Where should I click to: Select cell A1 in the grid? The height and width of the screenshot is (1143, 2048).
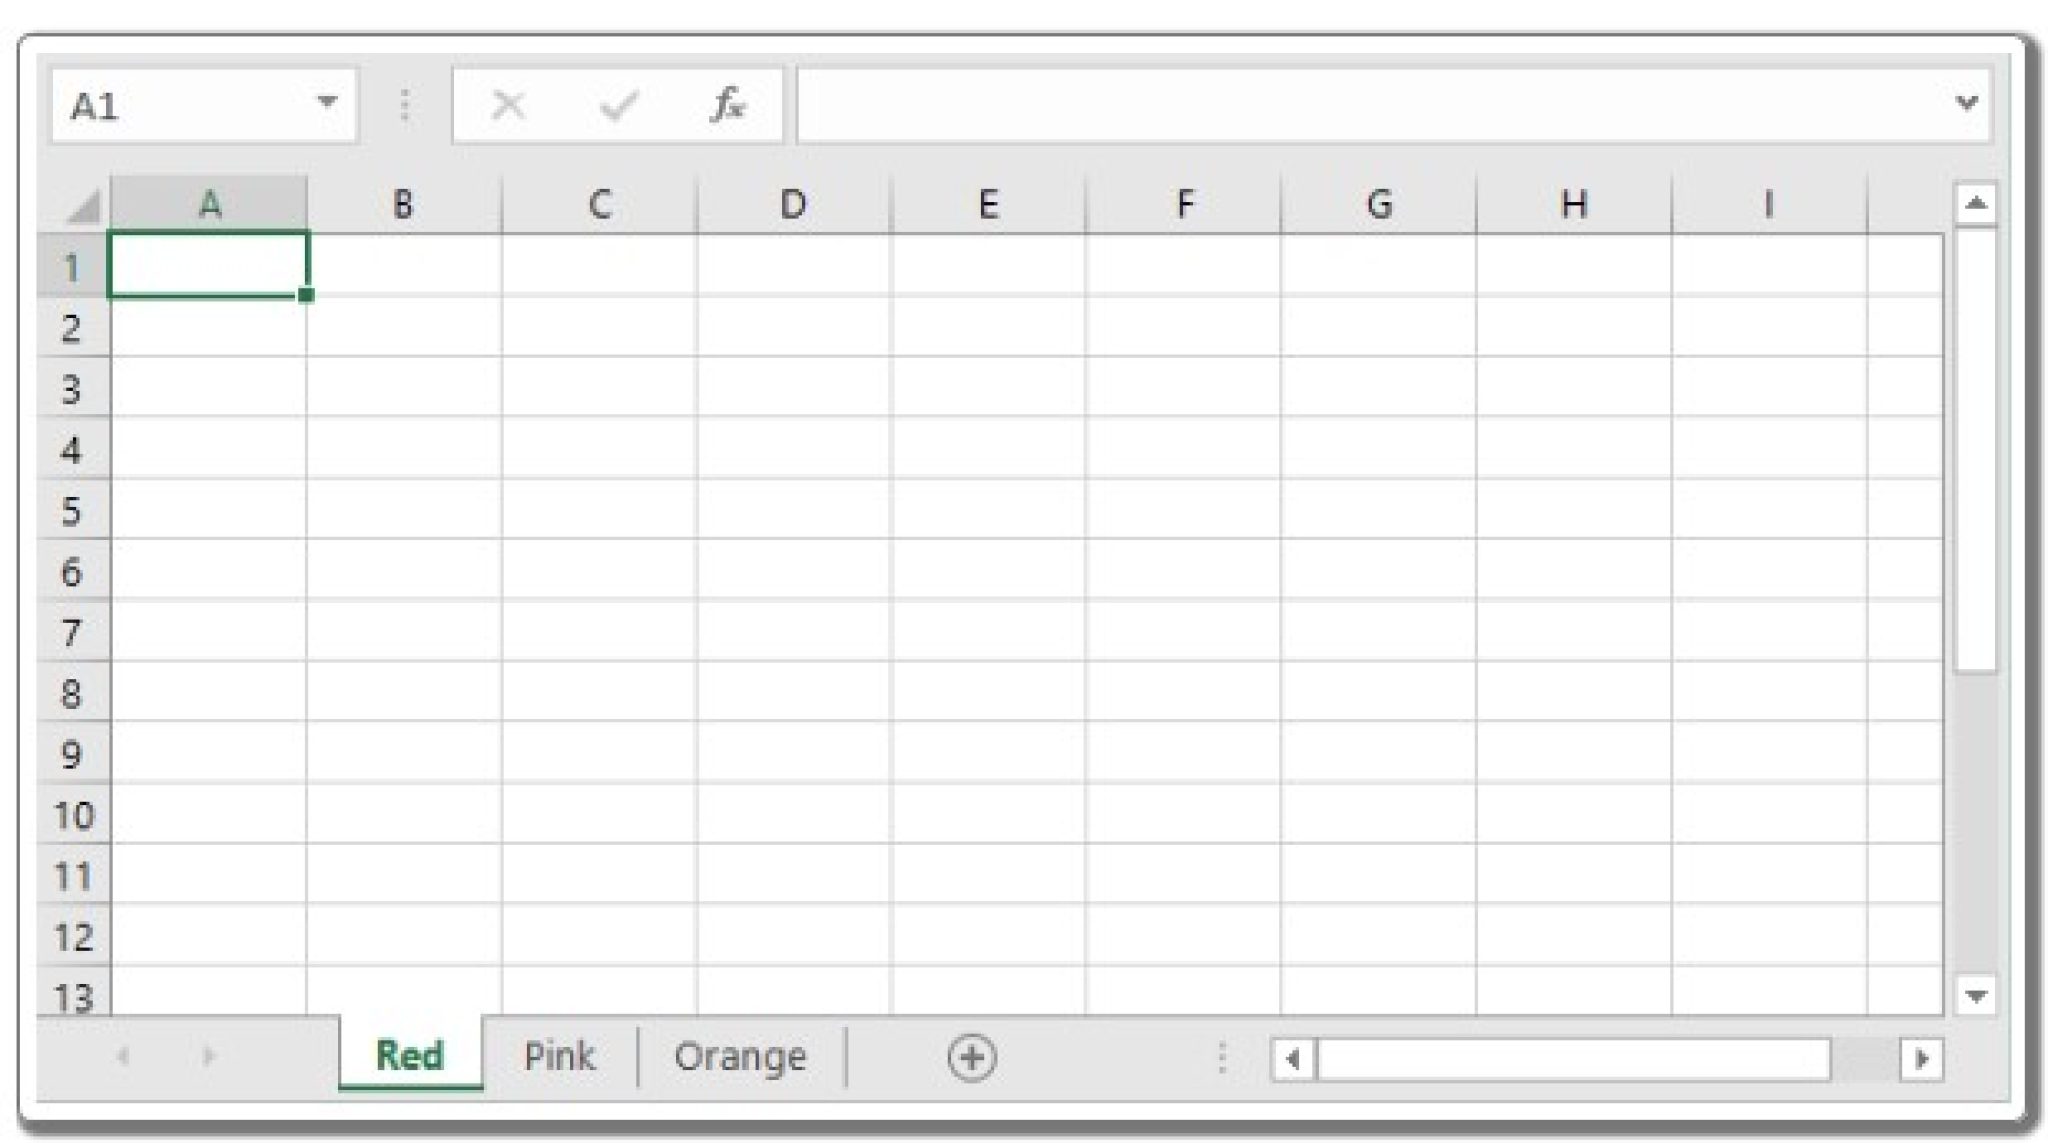[207, 265]
